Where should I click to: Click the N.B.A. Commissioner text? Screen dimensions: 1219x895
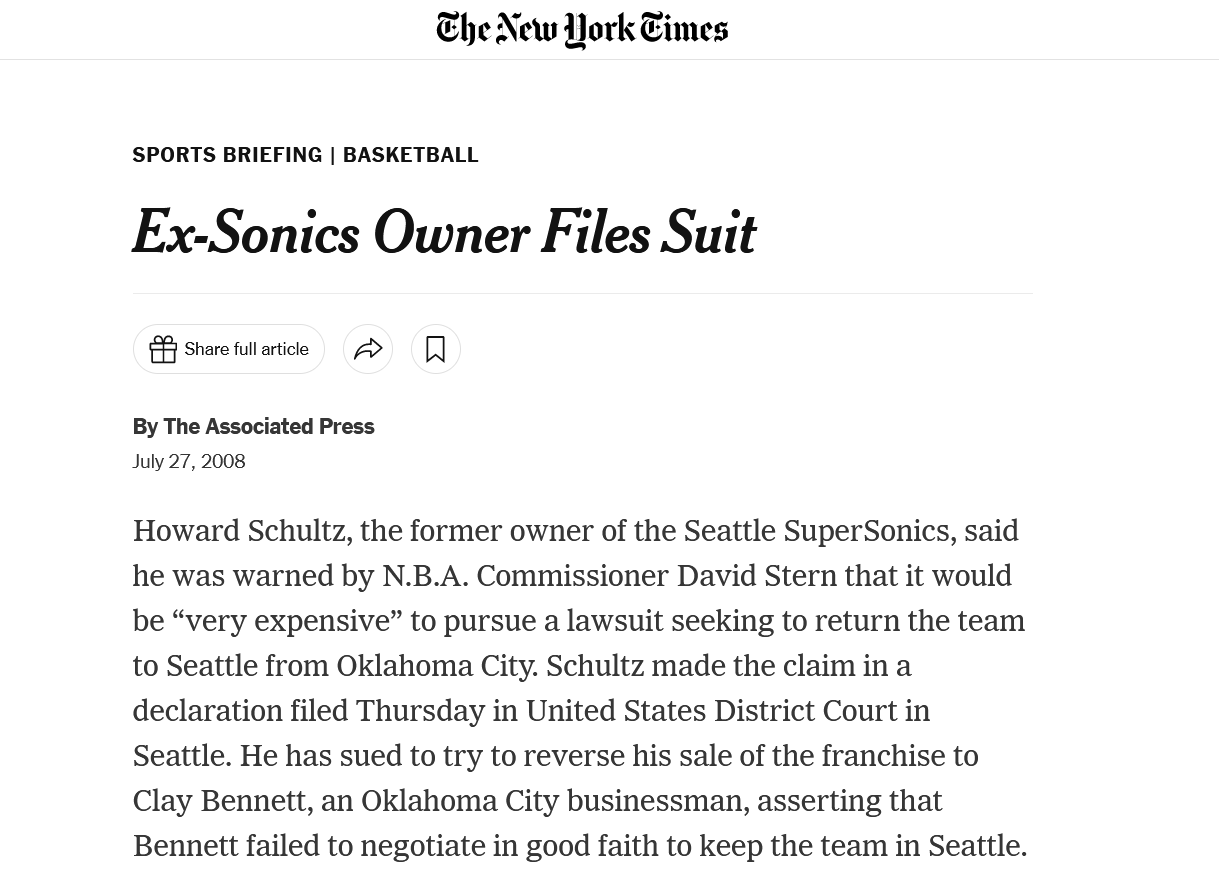tap(525, 576)
